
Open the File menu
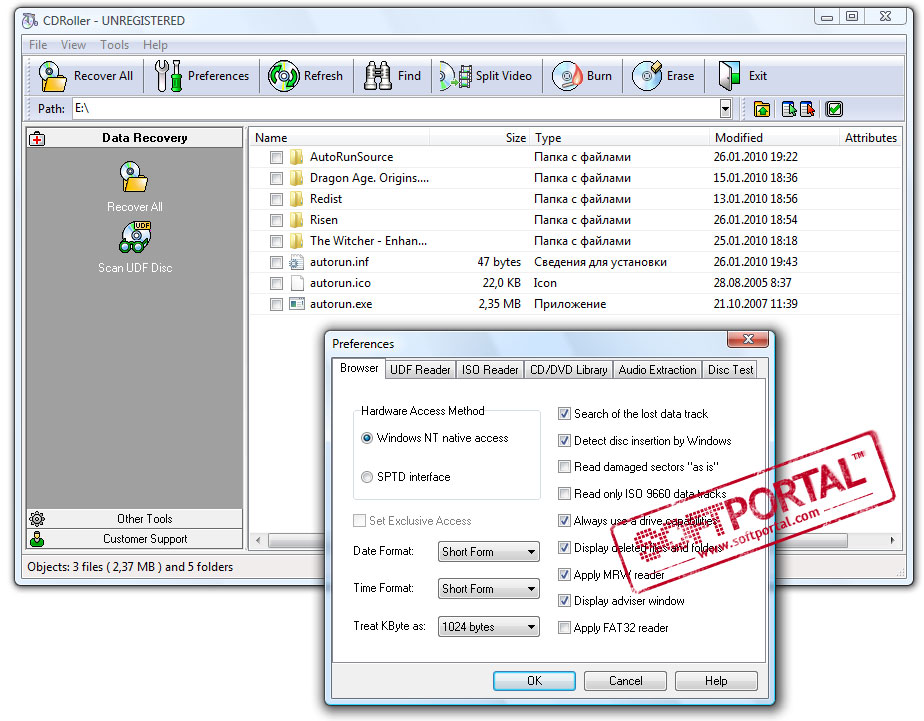point(38,45)
